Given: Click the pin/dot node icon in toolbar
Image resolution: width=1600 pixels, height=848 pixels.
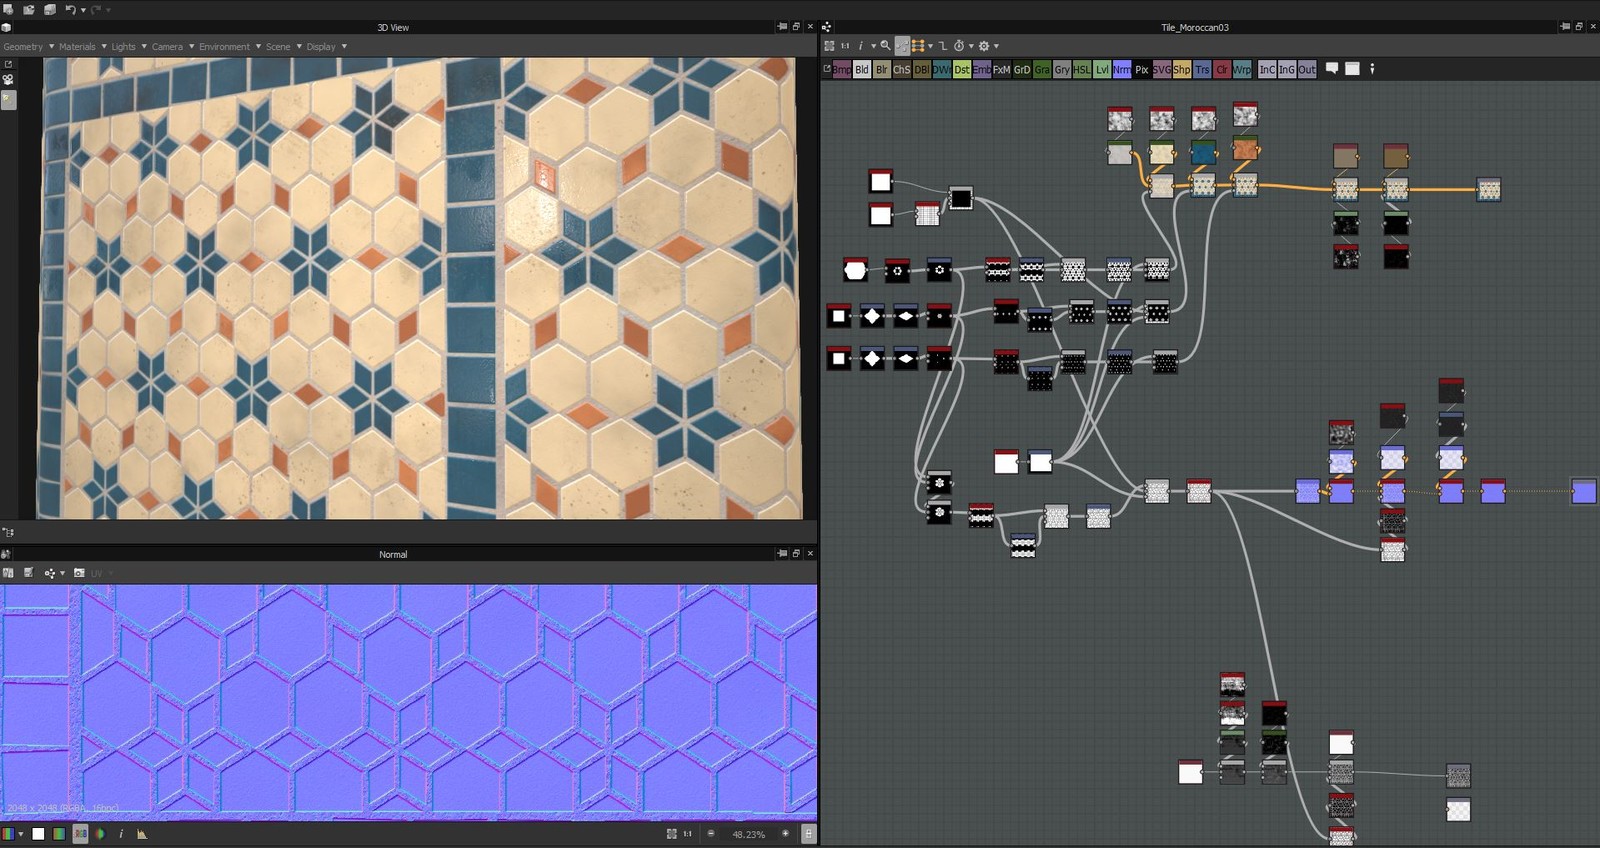Looking at the screenshot, I should point(1372,69).
